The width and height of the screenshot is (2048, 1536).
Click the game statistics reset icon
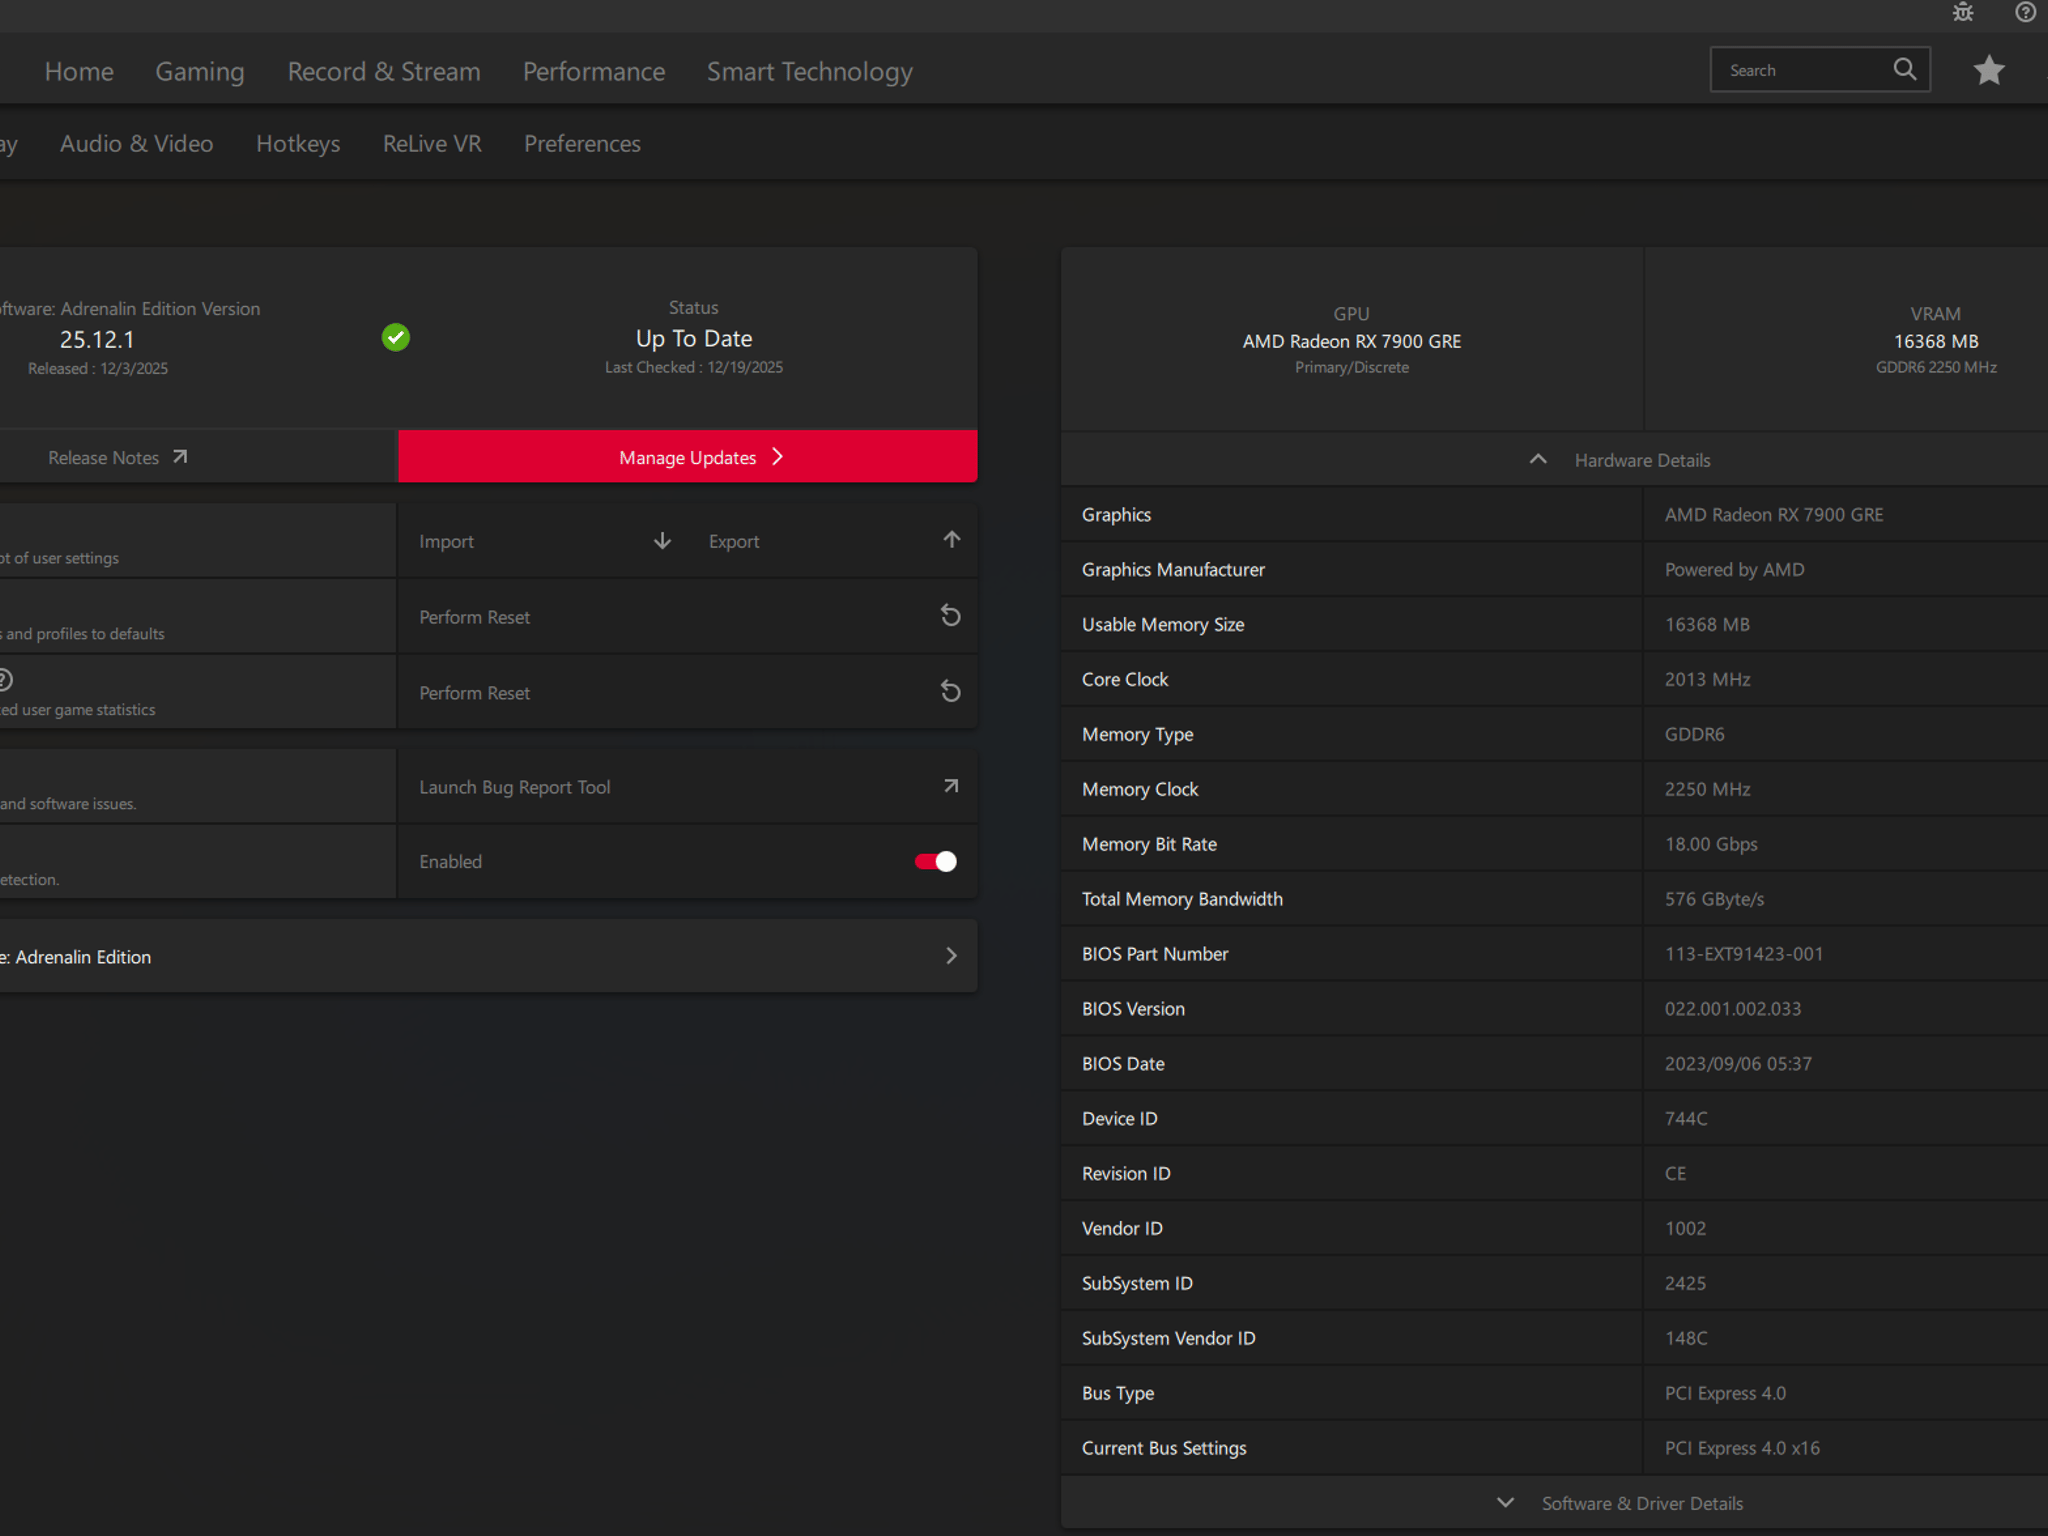click(x=950, y=692)
